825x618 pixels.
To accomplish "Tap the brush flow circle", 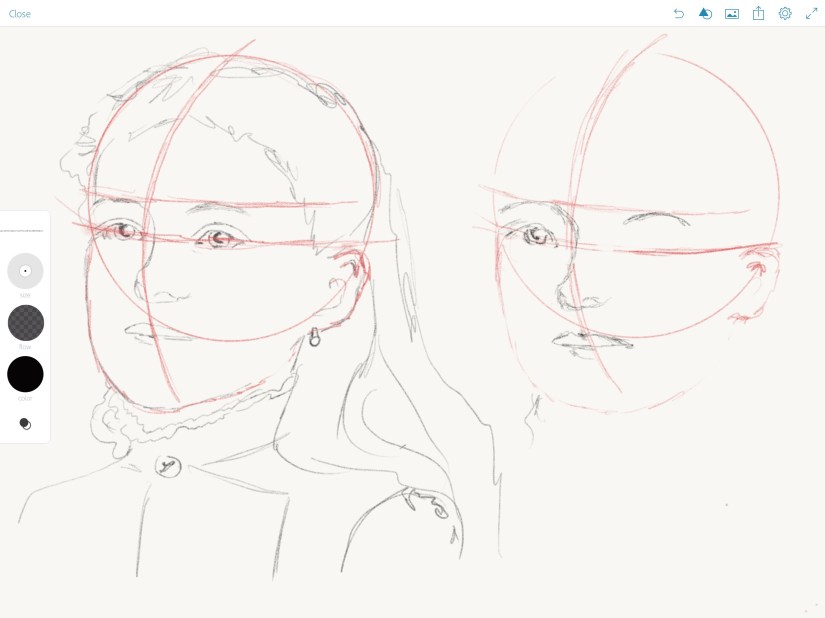I will click(x=25, y=323).
